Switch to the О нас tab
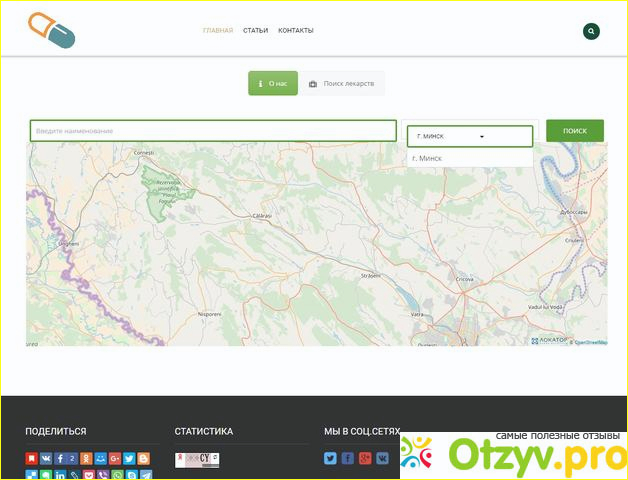Image resolution: width=628 pixels, height=480 pixels. click(x=273, y=84)
